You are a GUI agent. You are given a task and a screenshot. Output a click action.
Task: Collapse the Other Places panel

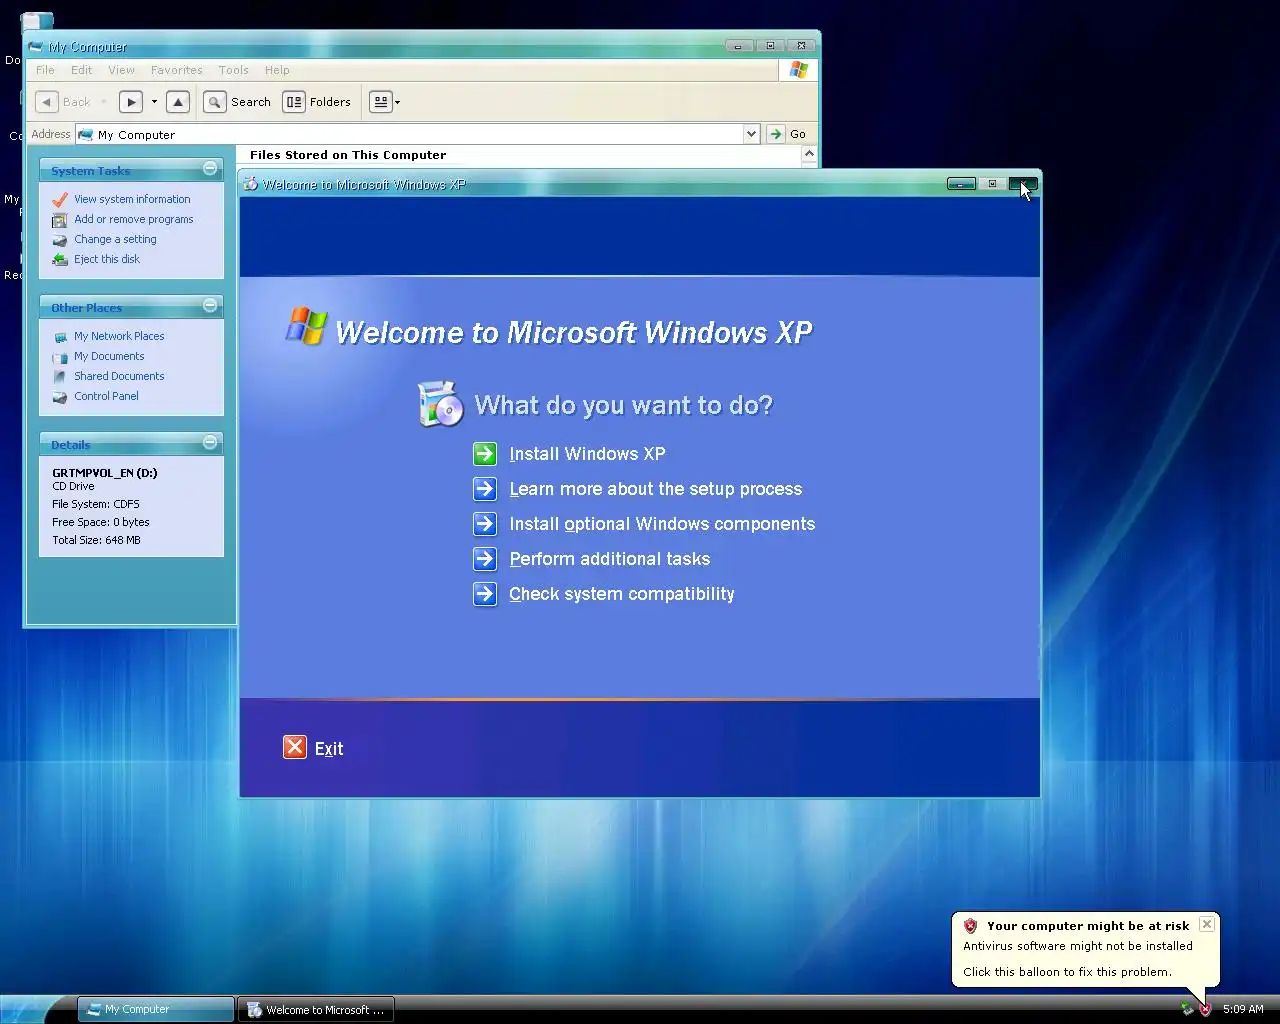(x=210, y=306)
